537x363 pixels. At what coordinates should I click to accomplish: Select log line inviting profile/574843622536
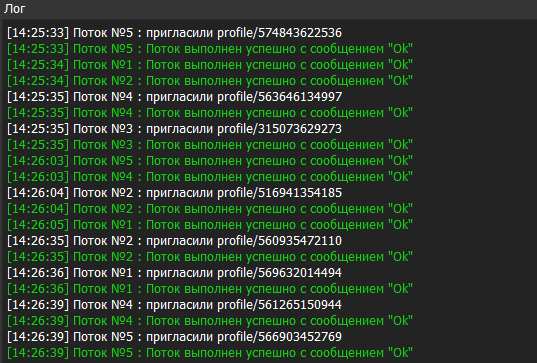(174, 33)
